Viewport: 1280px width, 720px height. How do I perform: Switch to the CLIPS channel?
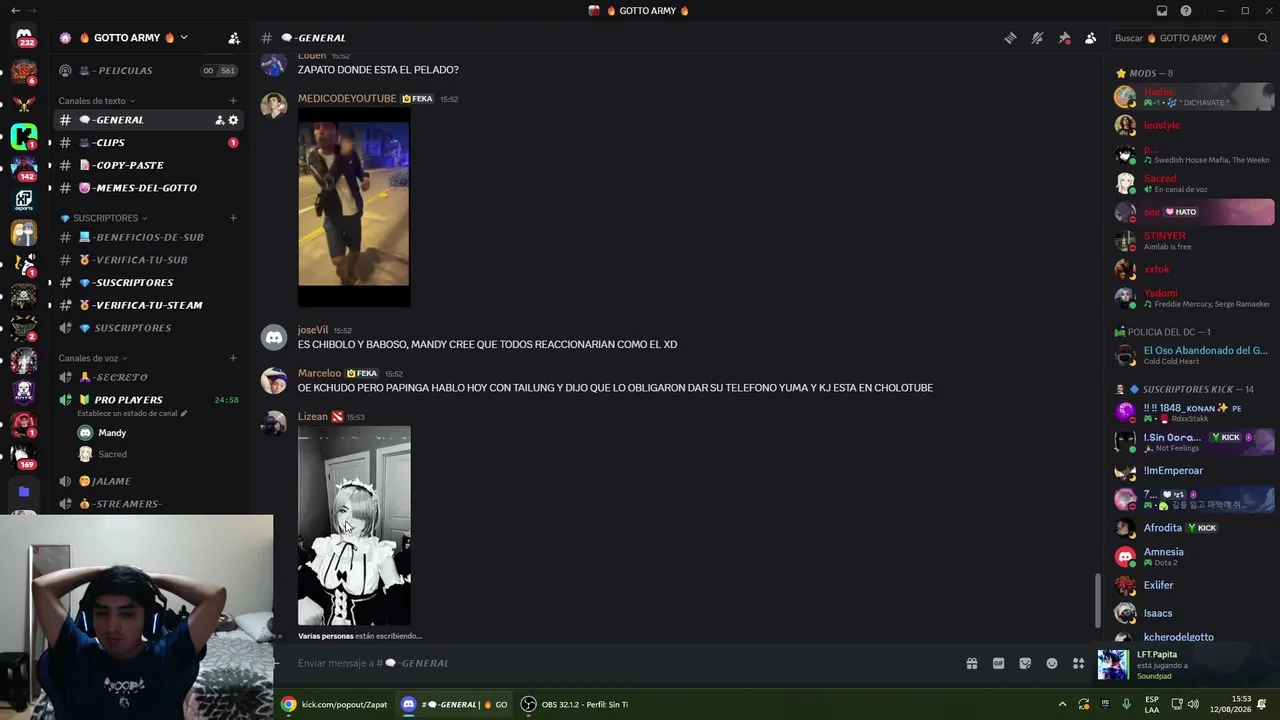[148, 143]
